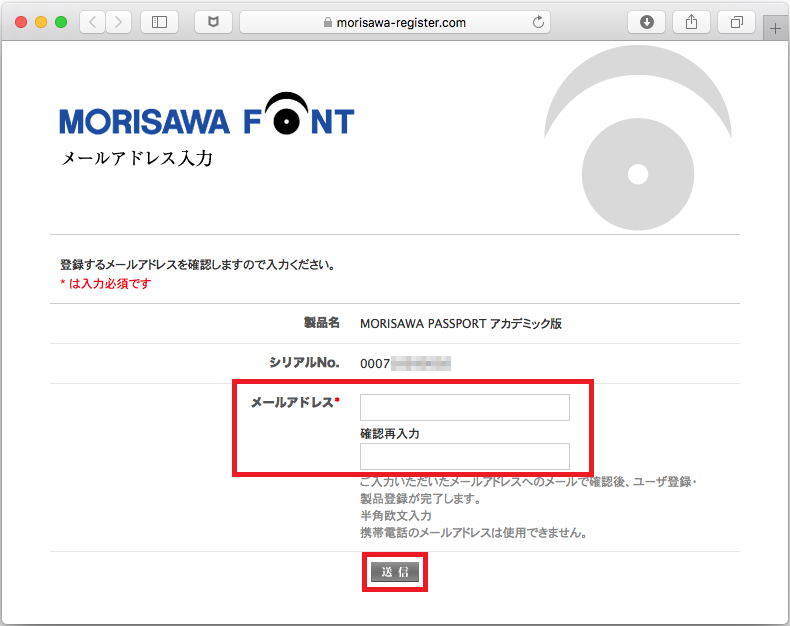This screenshot has width=790, height=626.
Task: Open a new tab with the plus button
Action: tap(776, 28)
